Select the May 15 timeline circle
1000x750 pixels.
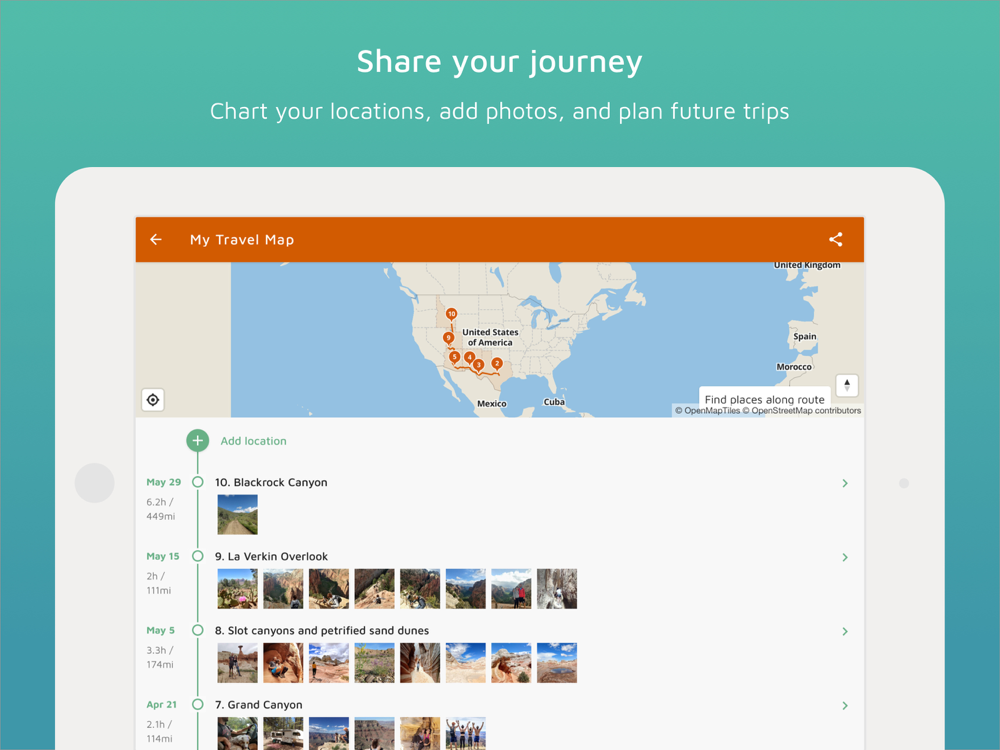pos(198,556)
